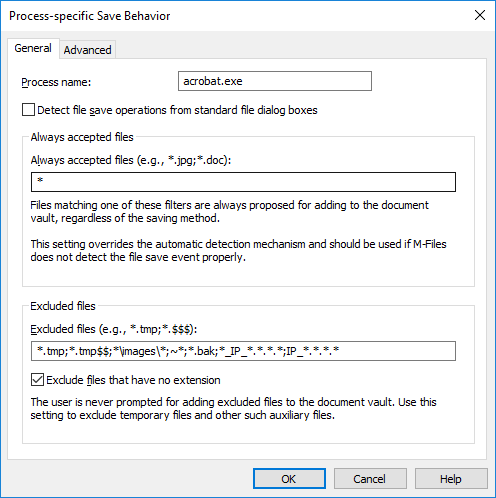Viewport: 496px width, 498px height.
Task: Enable Detect file save operations checkbox
Action: 28,110
